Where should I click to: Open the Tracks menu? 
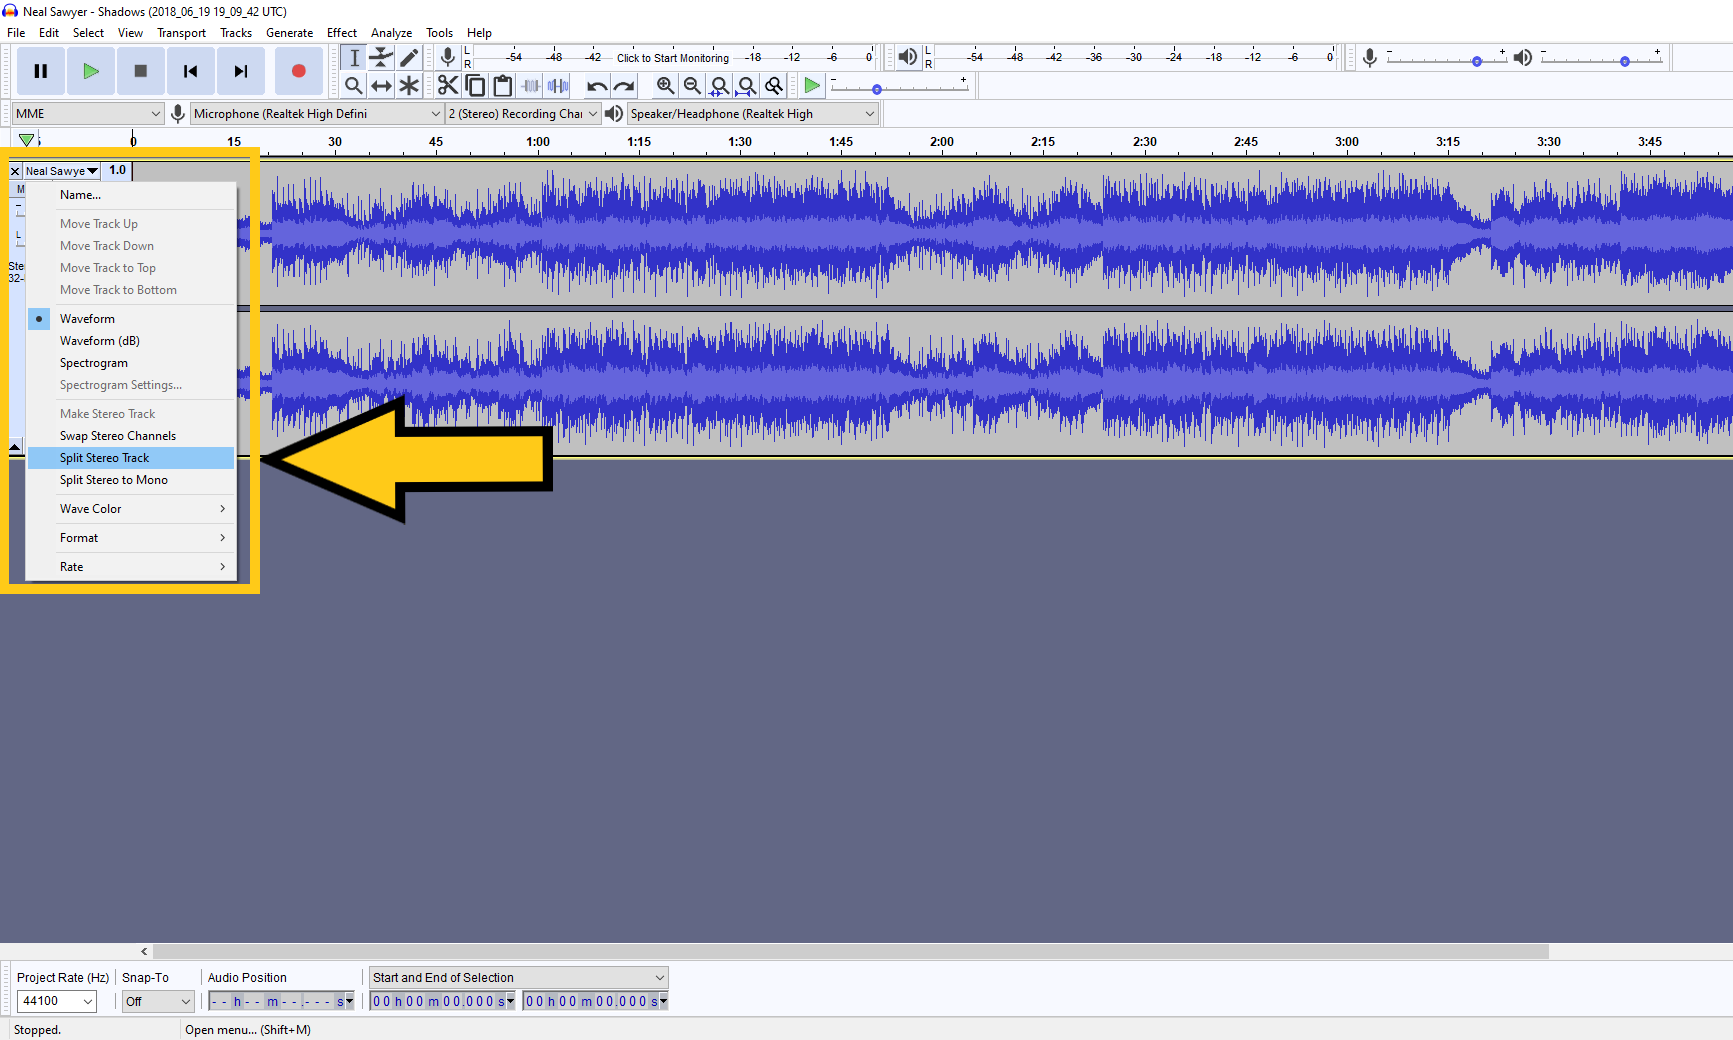[236, 32]
